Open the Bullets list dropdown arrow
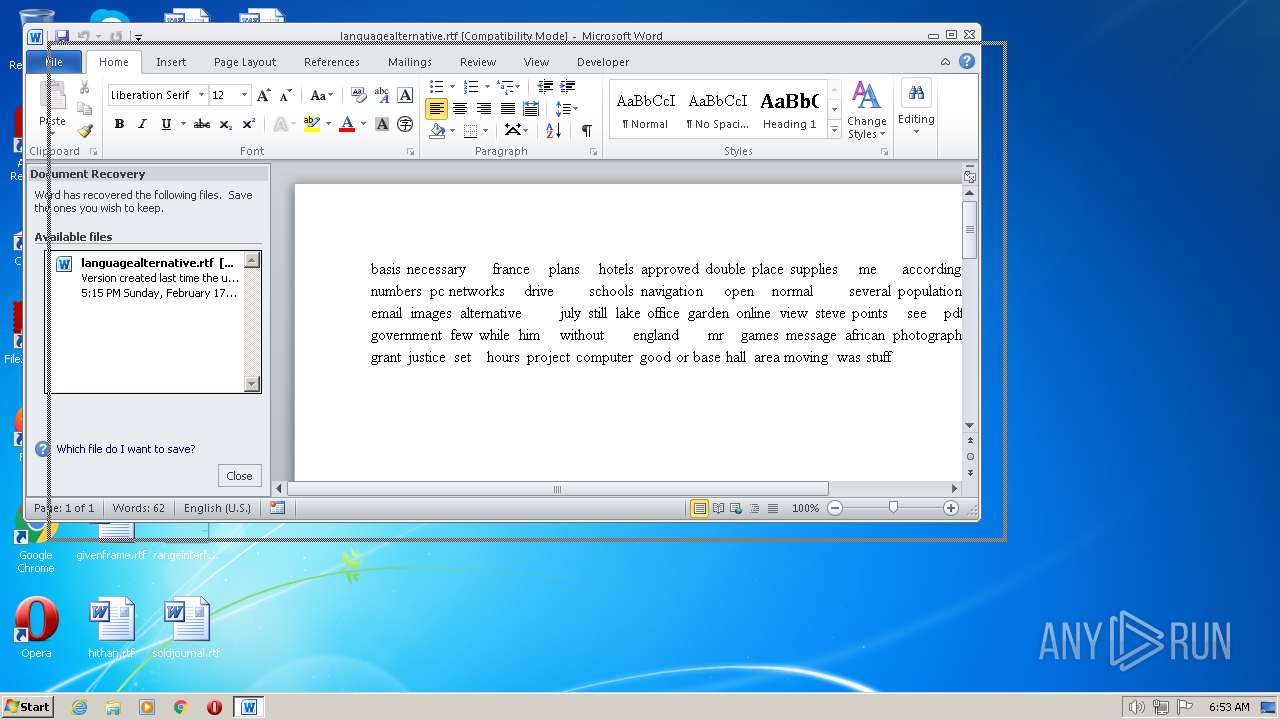The image size is (1280, 720). click(x=451, y=87)
